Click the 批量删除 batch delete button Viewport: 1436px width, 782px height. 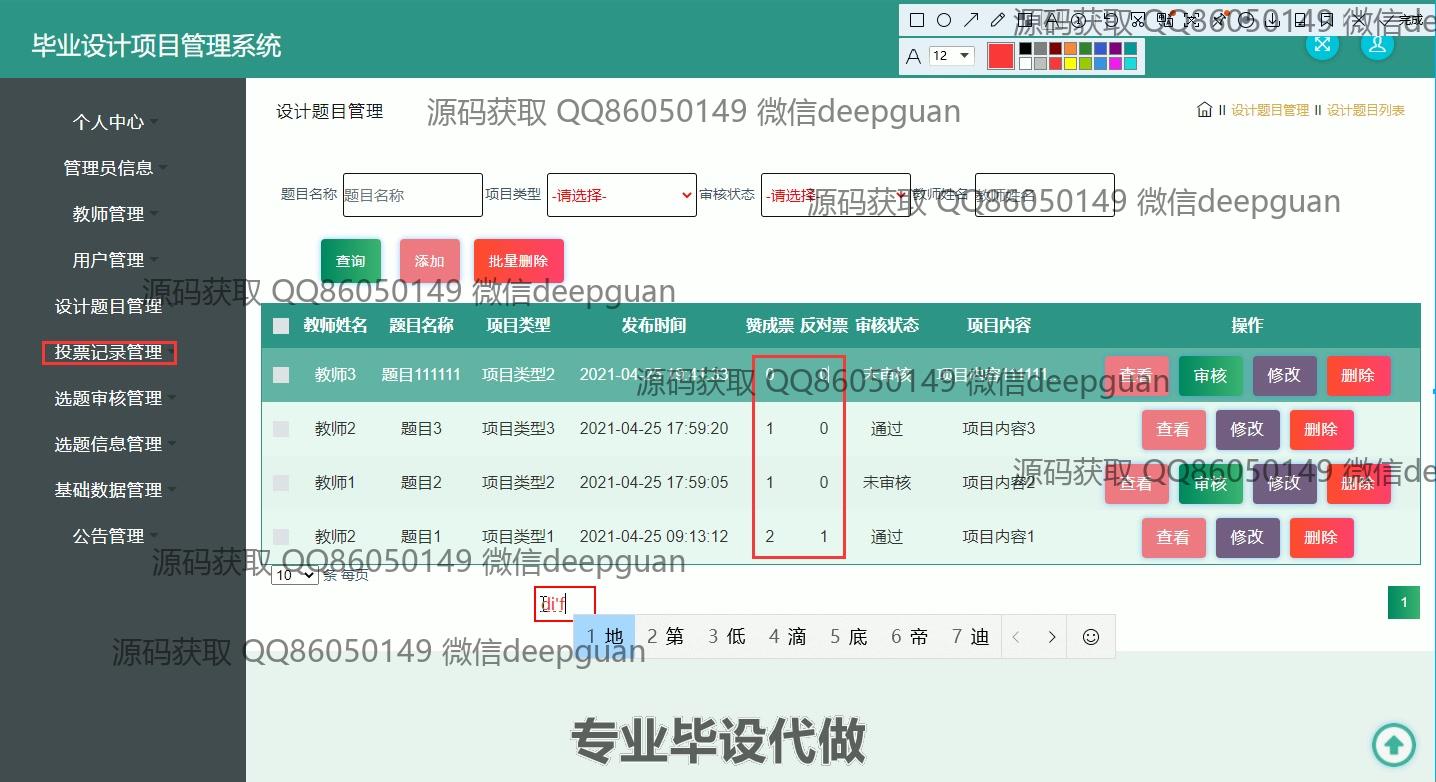518,261
